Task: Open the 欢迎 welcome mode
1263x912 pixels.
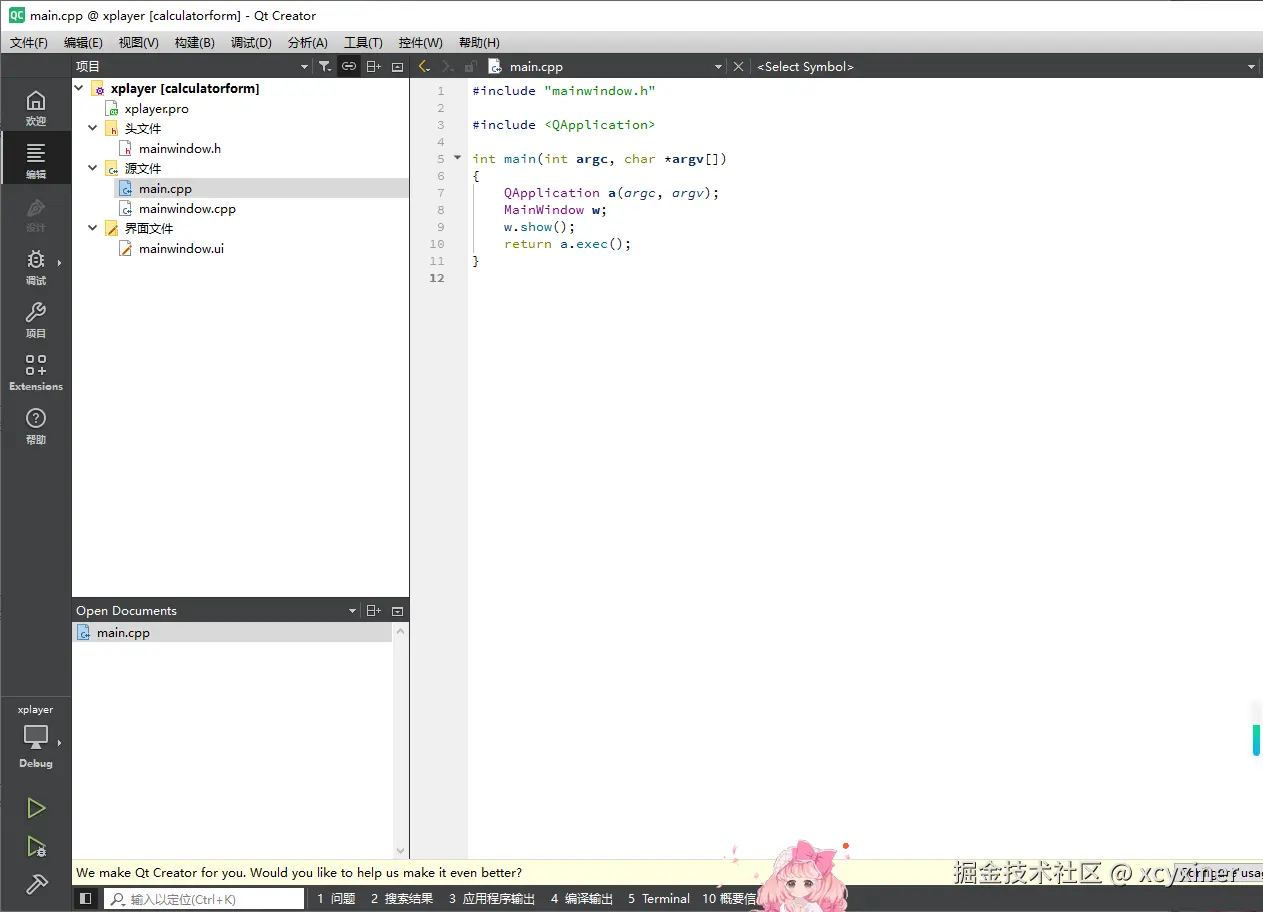Action: tap(36, 108)
